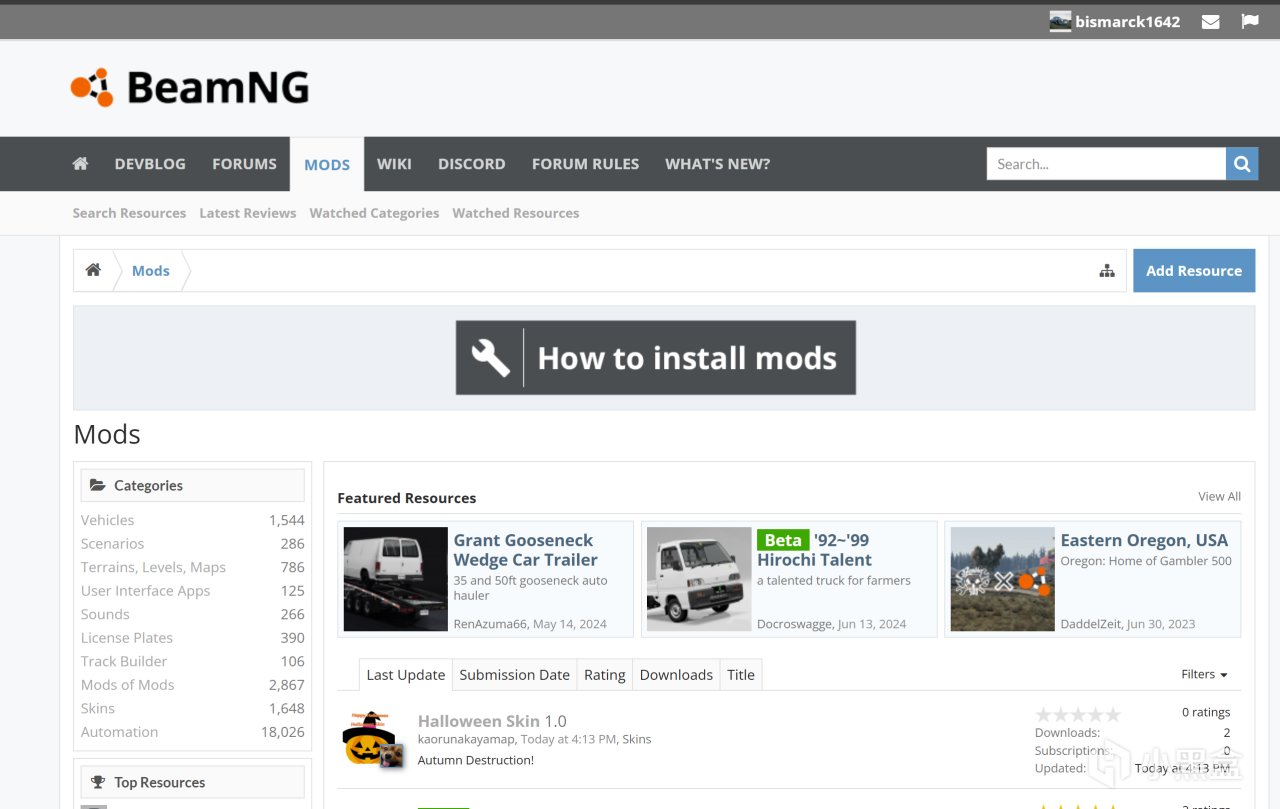Open Mods of Mods category
The image size is (1280, 809).
127,685
